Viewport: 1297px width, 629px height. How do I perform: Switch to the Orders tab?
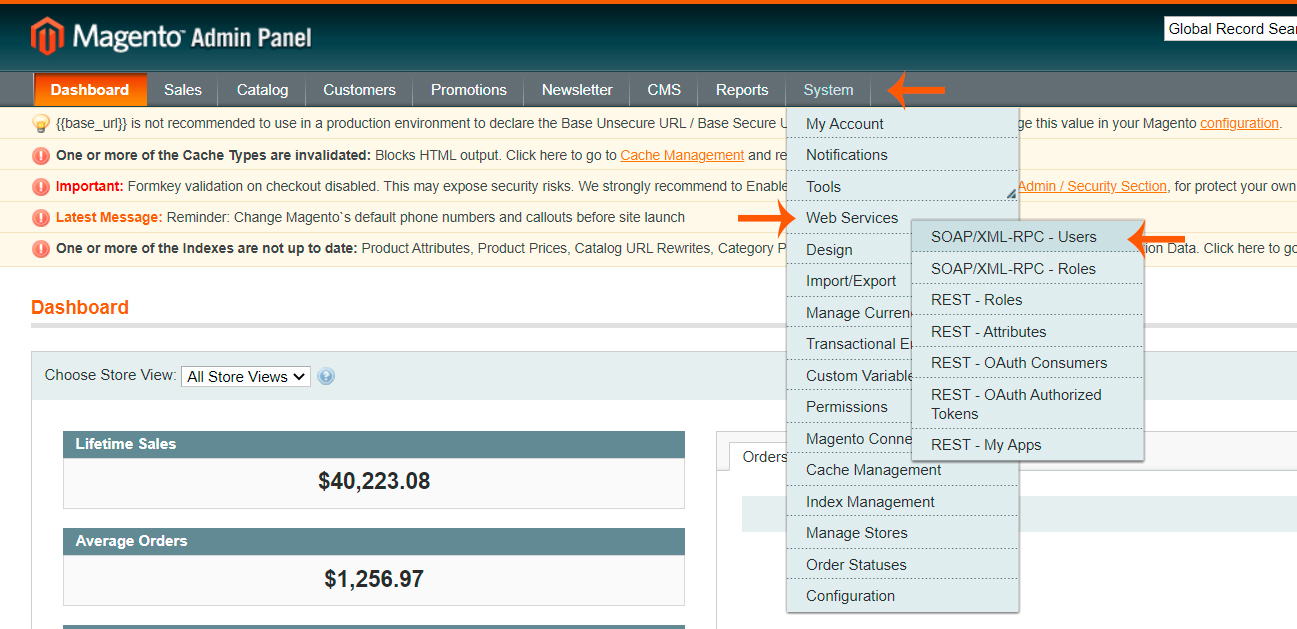[x=764, y=457]
